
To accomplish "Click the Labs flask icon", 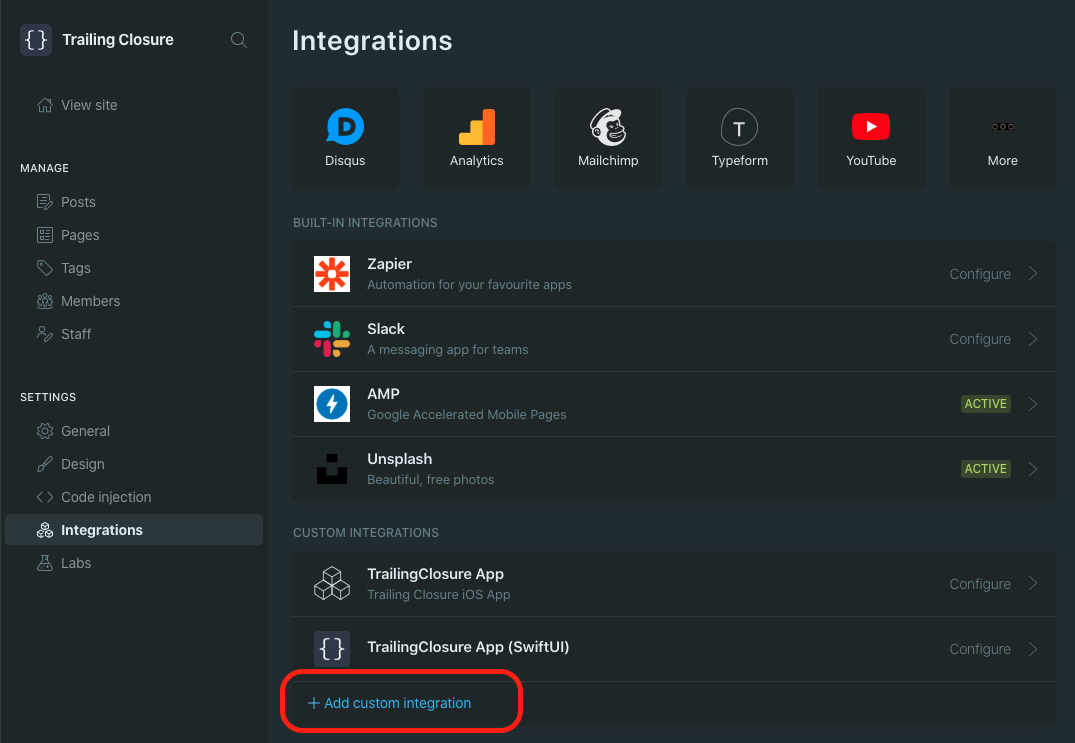I will click(x=45, y=563).
